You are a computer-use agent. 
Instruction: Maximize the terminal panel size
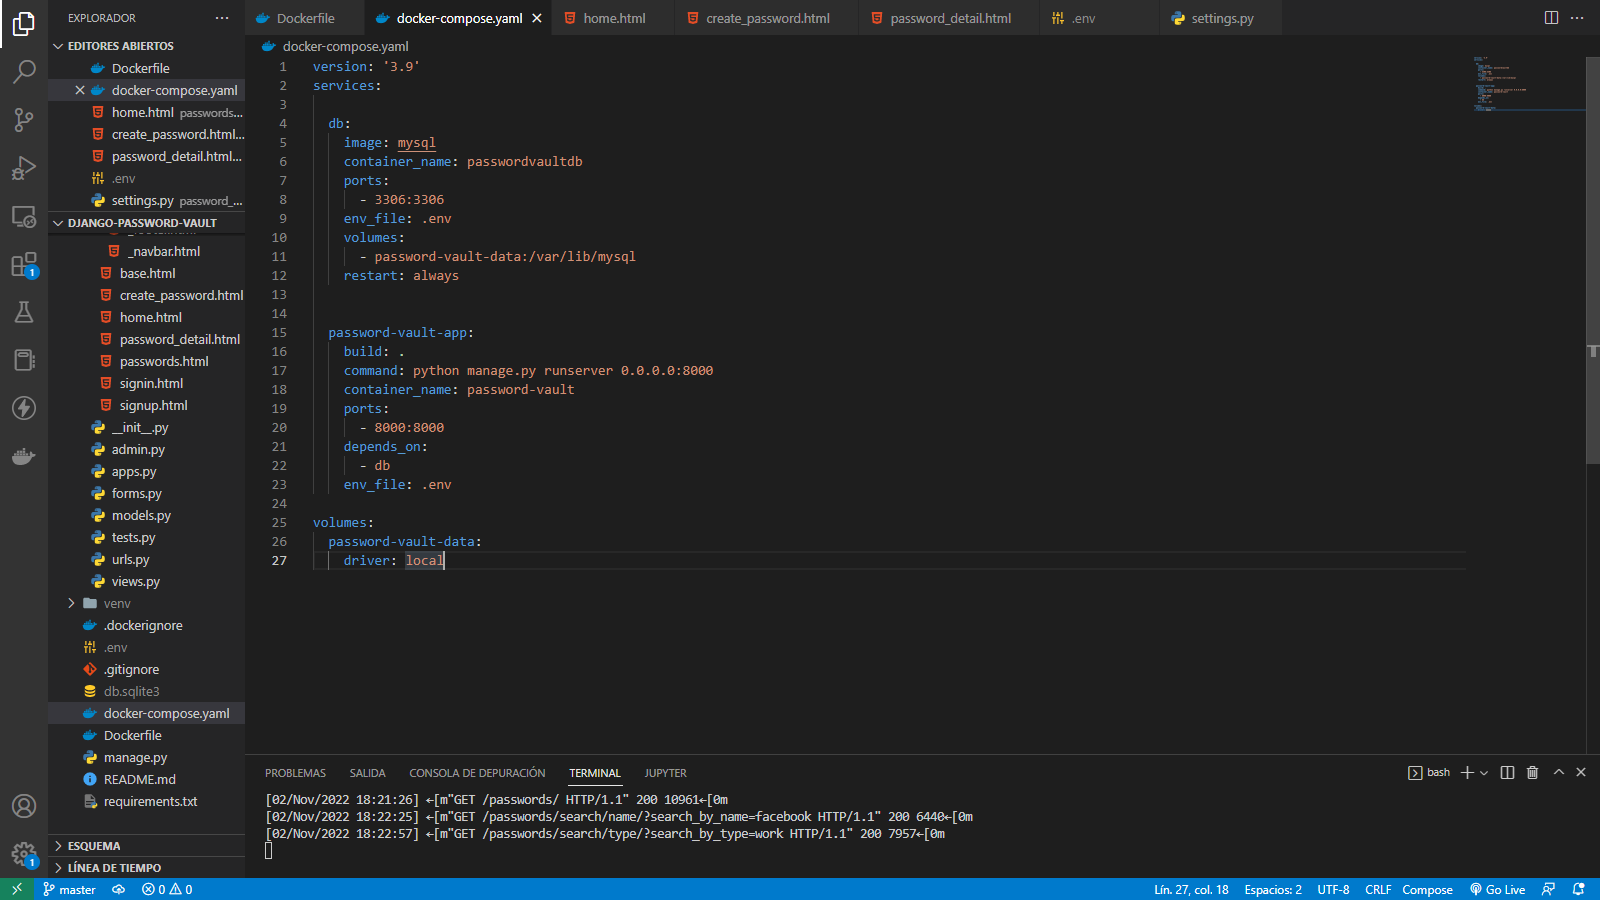[x=1558, y=772]
